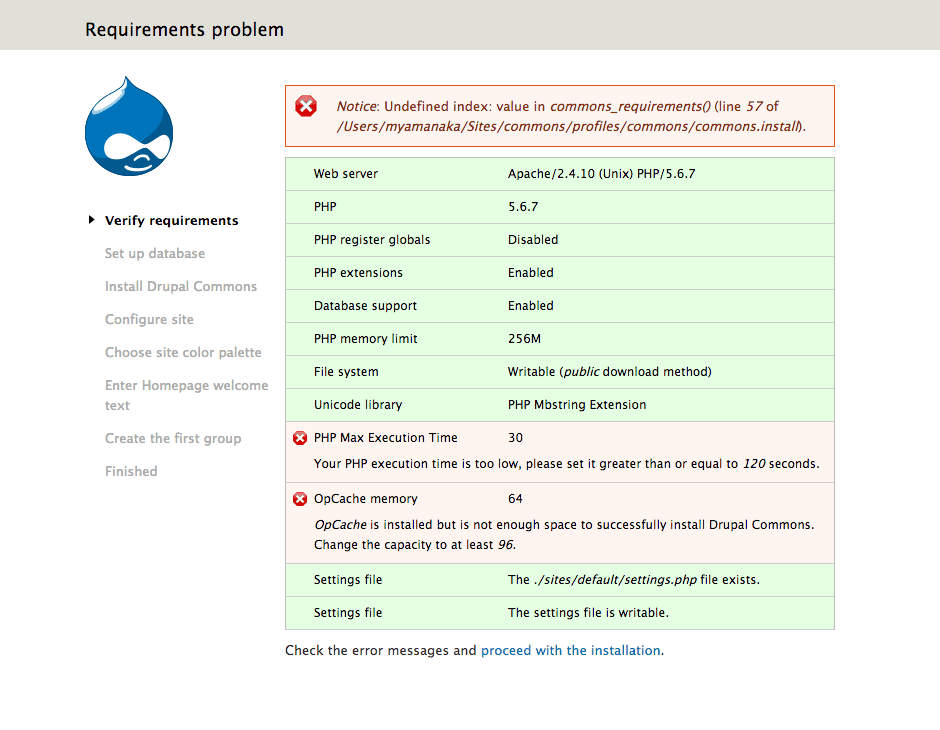This screenshot has width=940, height=730.
Task: Click the PHP memory limit 256M value
Action: pos(524,339)
